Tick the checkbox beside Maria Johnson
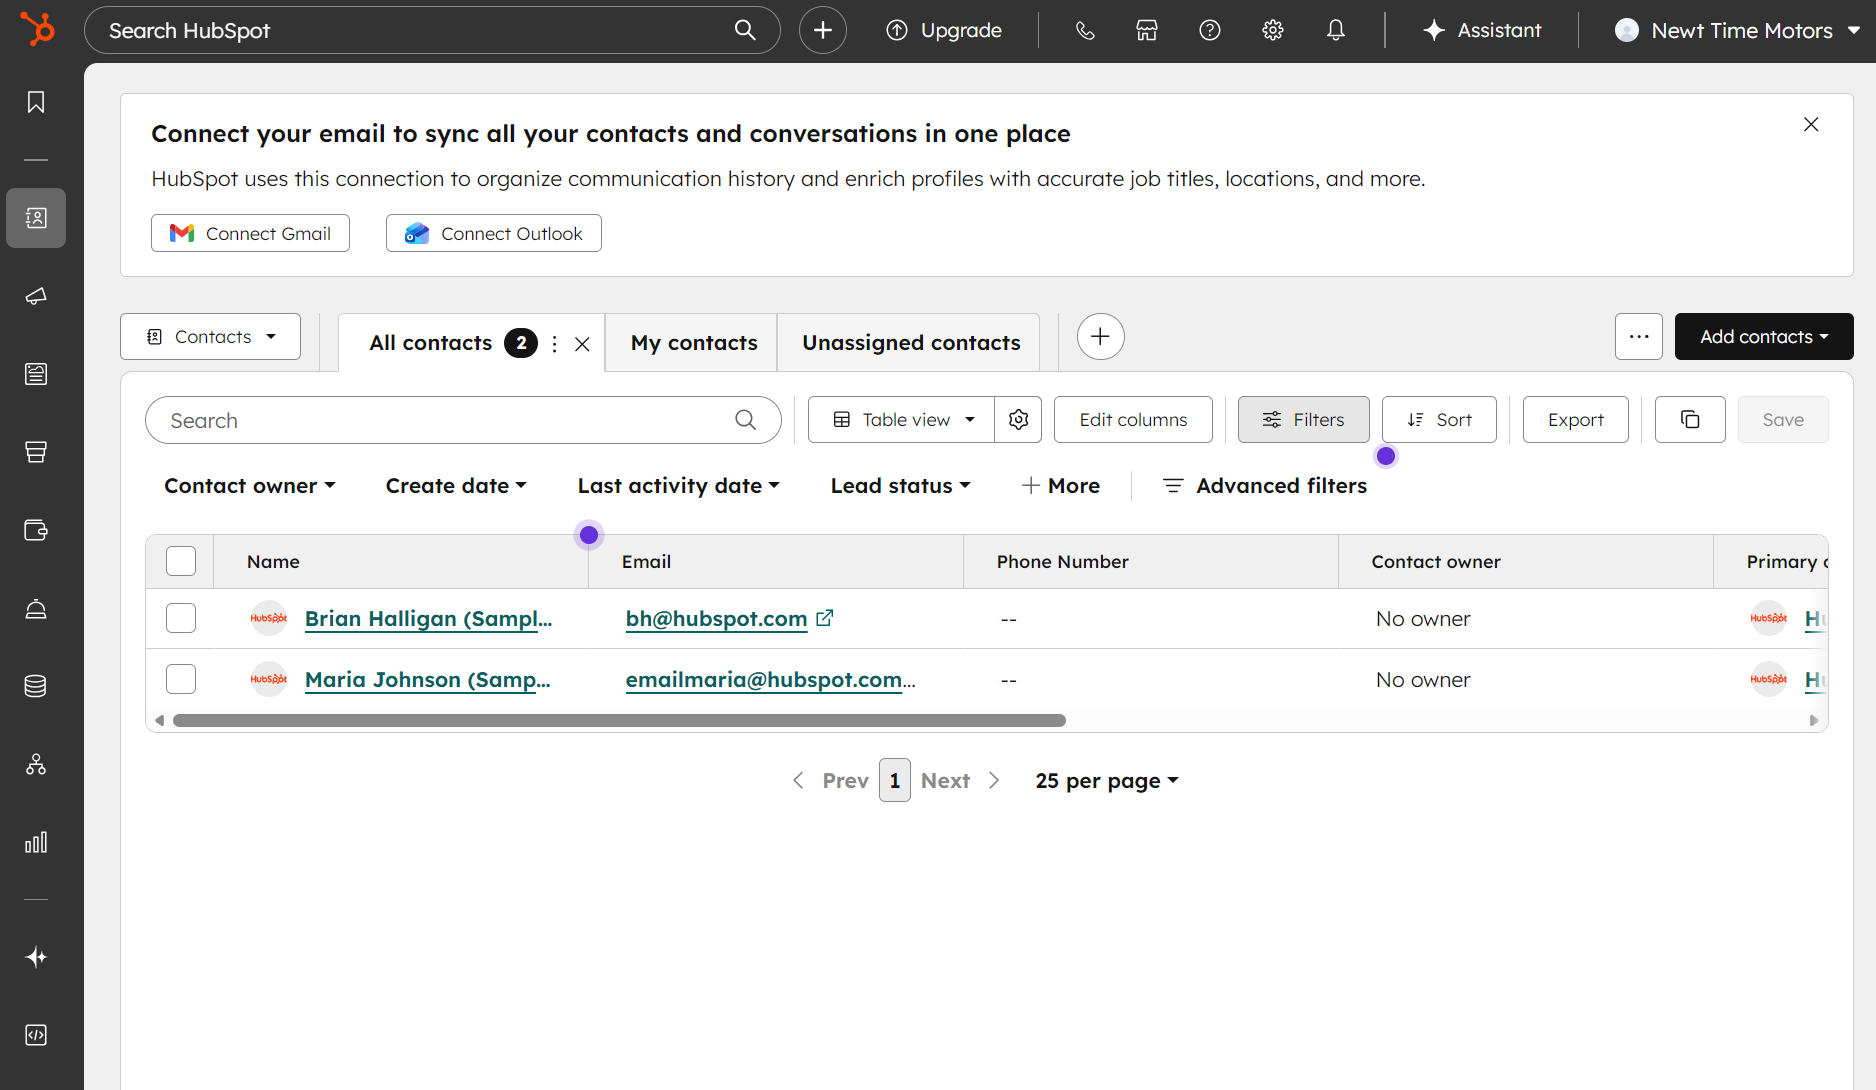 [x=181, y=679]
